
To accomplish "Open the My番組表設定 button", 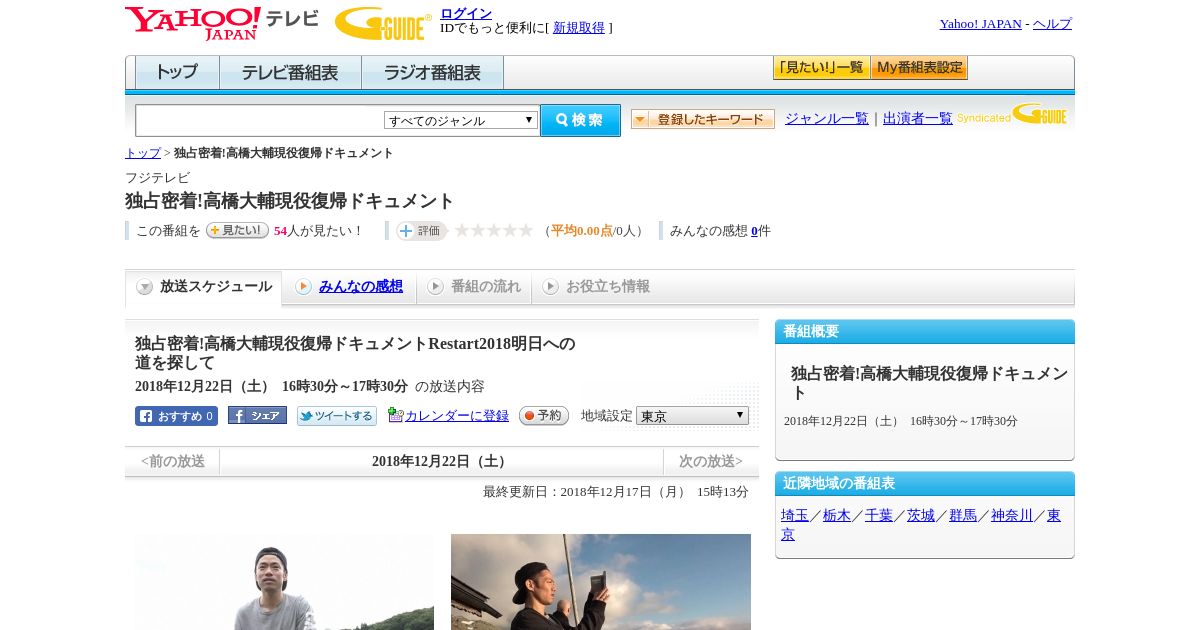I will [x=919, y=67].
